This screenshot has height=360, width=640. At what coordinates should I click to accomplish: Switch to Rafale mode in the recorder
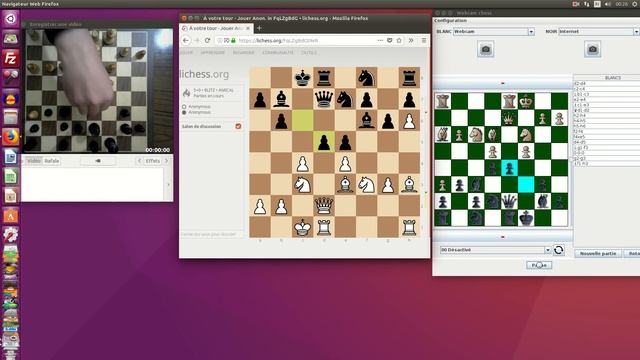coord(52,161)
